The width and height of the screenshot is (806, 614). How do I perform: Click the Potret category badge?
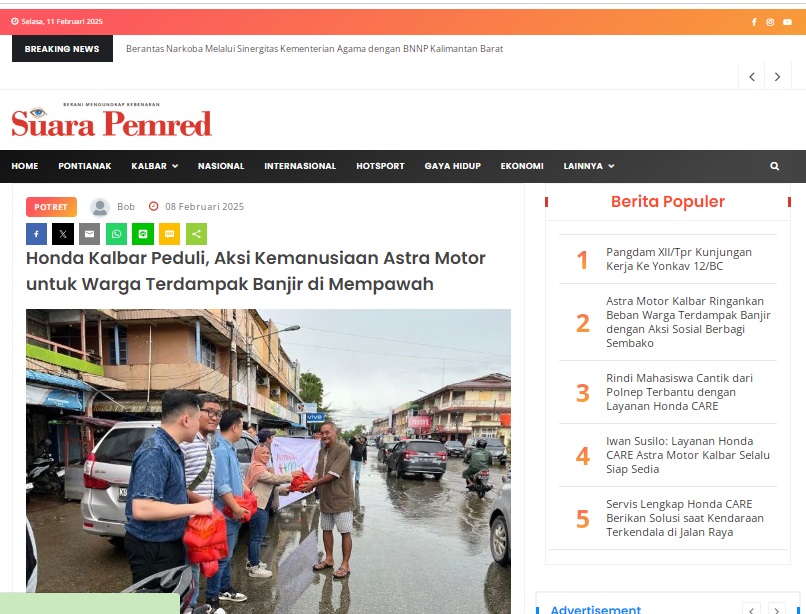coord(51,207)
